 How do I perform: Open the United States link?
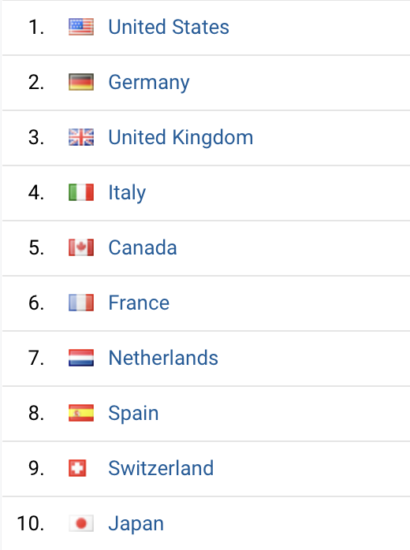point(169,27)
